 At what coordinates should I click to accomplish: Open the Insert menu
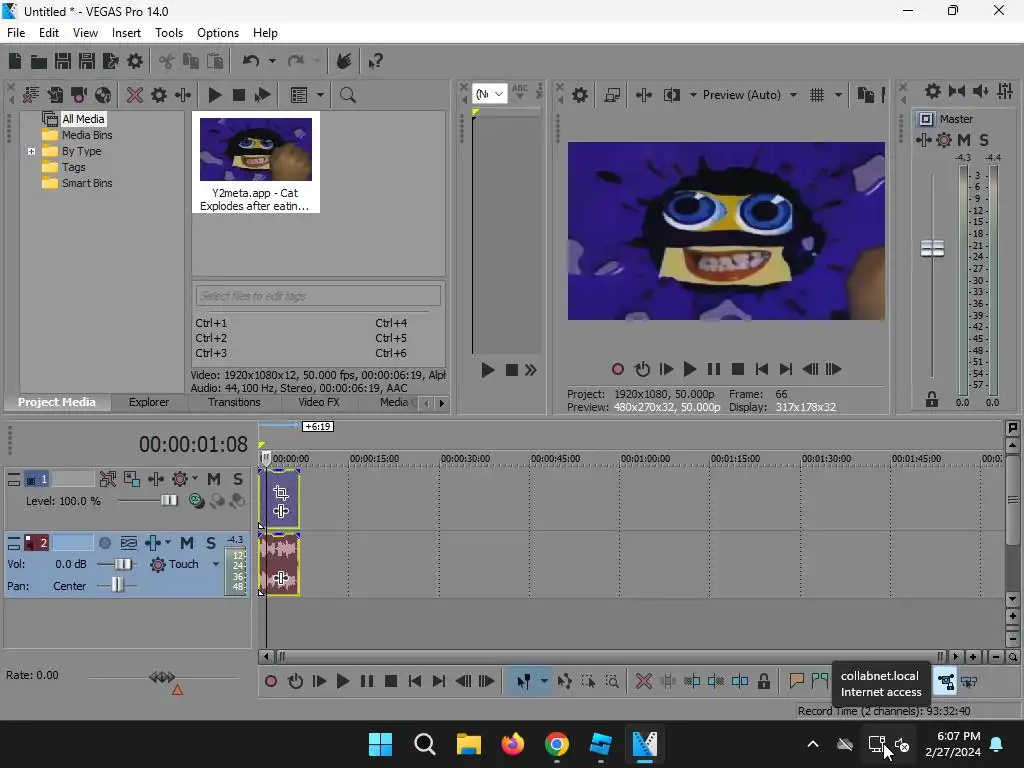coord(126,33)
